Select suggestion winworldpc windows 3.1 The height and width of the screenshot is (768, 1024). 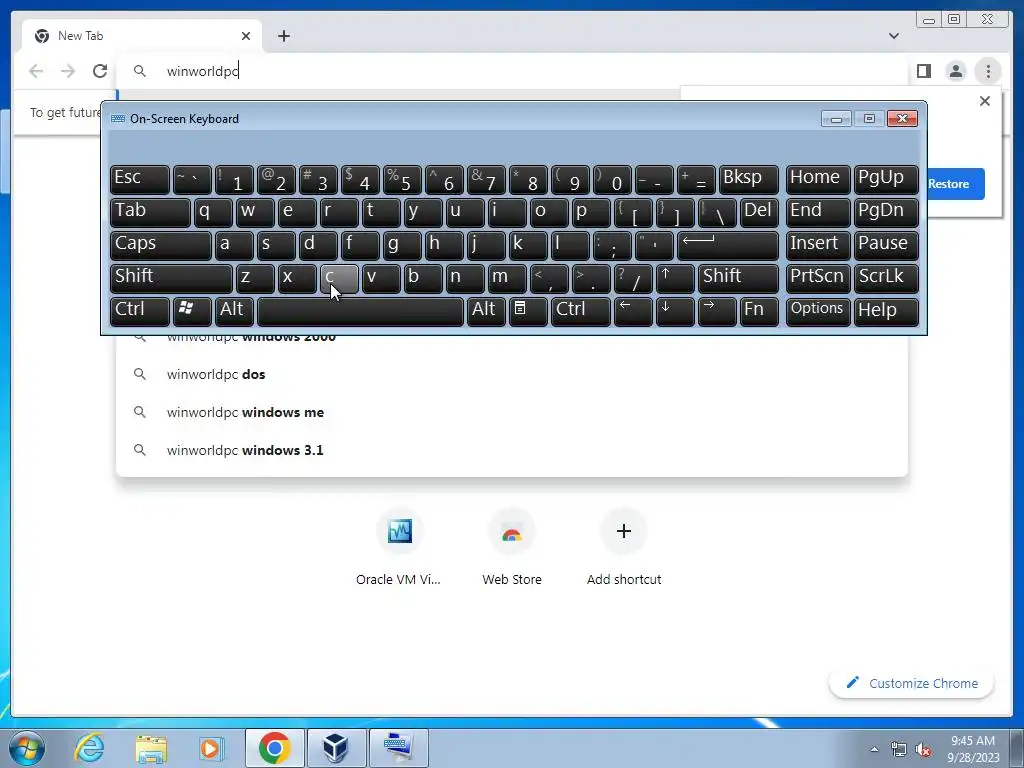(511, 450)
